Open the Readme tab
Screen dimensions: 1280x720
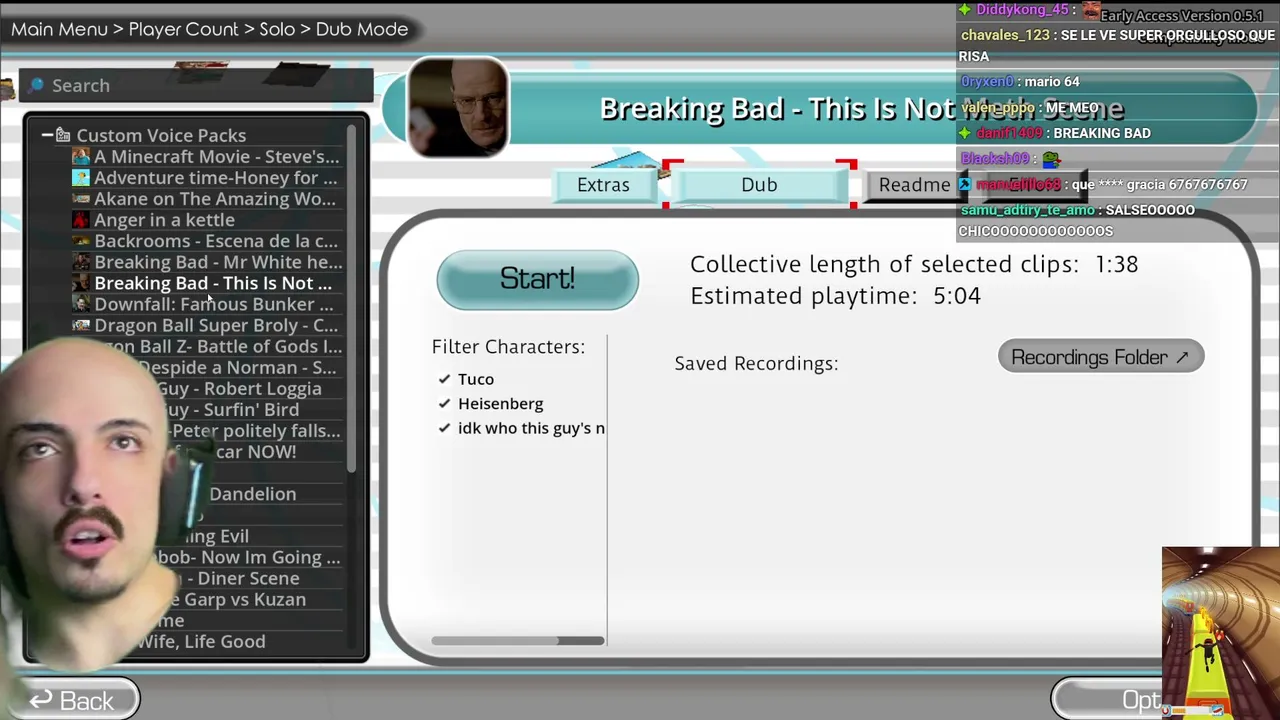[914, 185]
